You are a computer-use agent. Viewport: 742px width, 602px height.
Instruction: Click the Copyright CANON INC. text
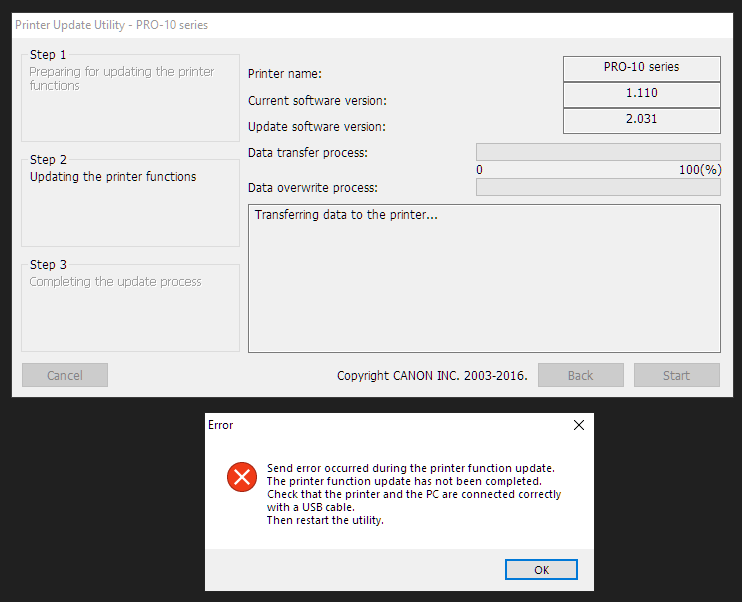[x=432, y=376]
